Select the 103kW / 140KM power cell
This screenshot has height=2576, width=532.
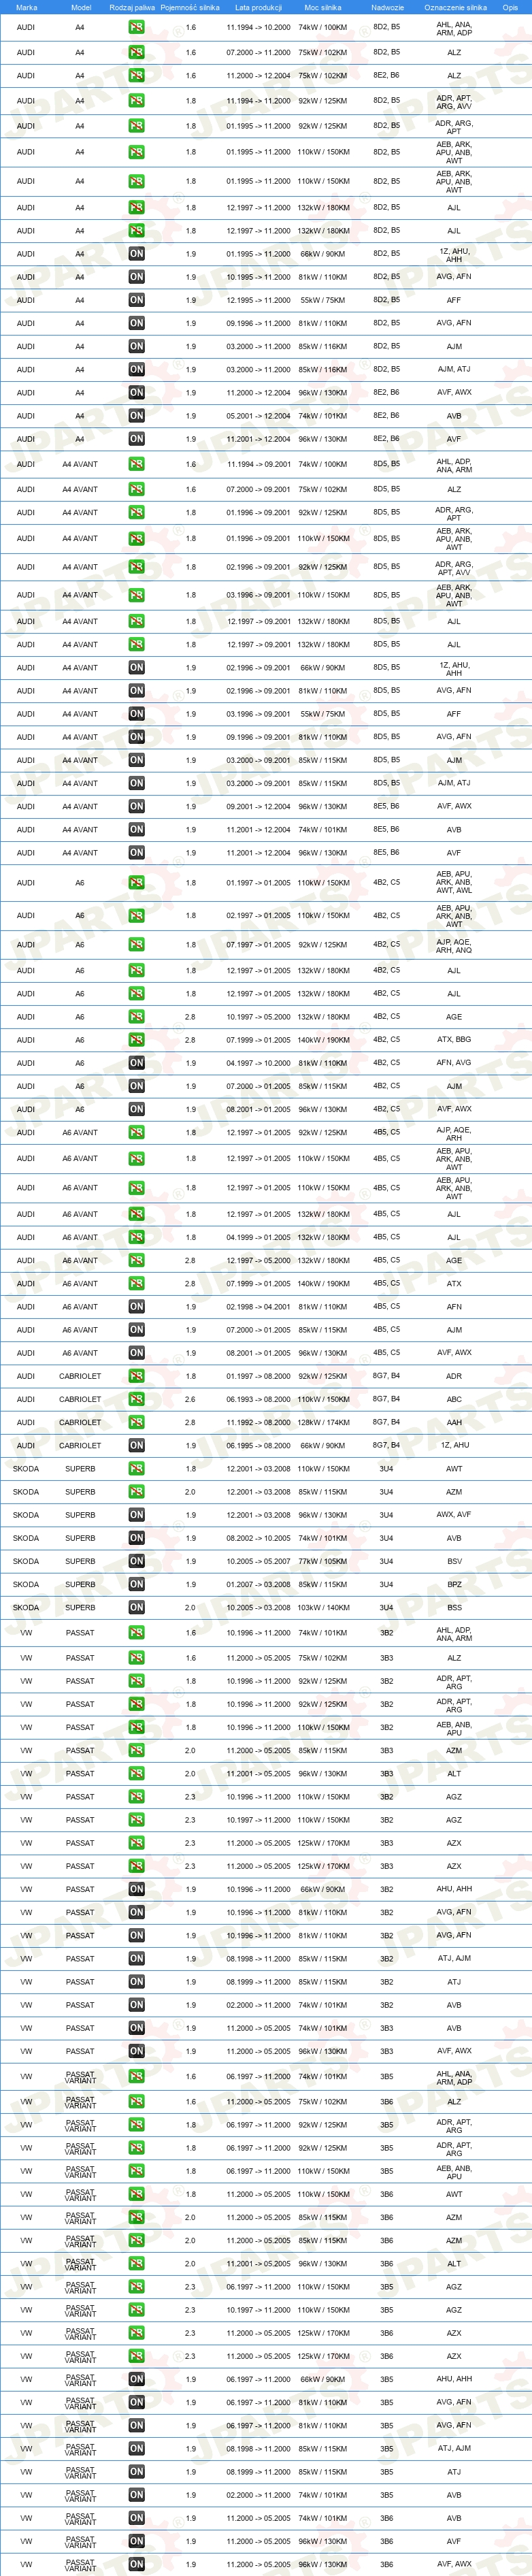[323, 1607]
